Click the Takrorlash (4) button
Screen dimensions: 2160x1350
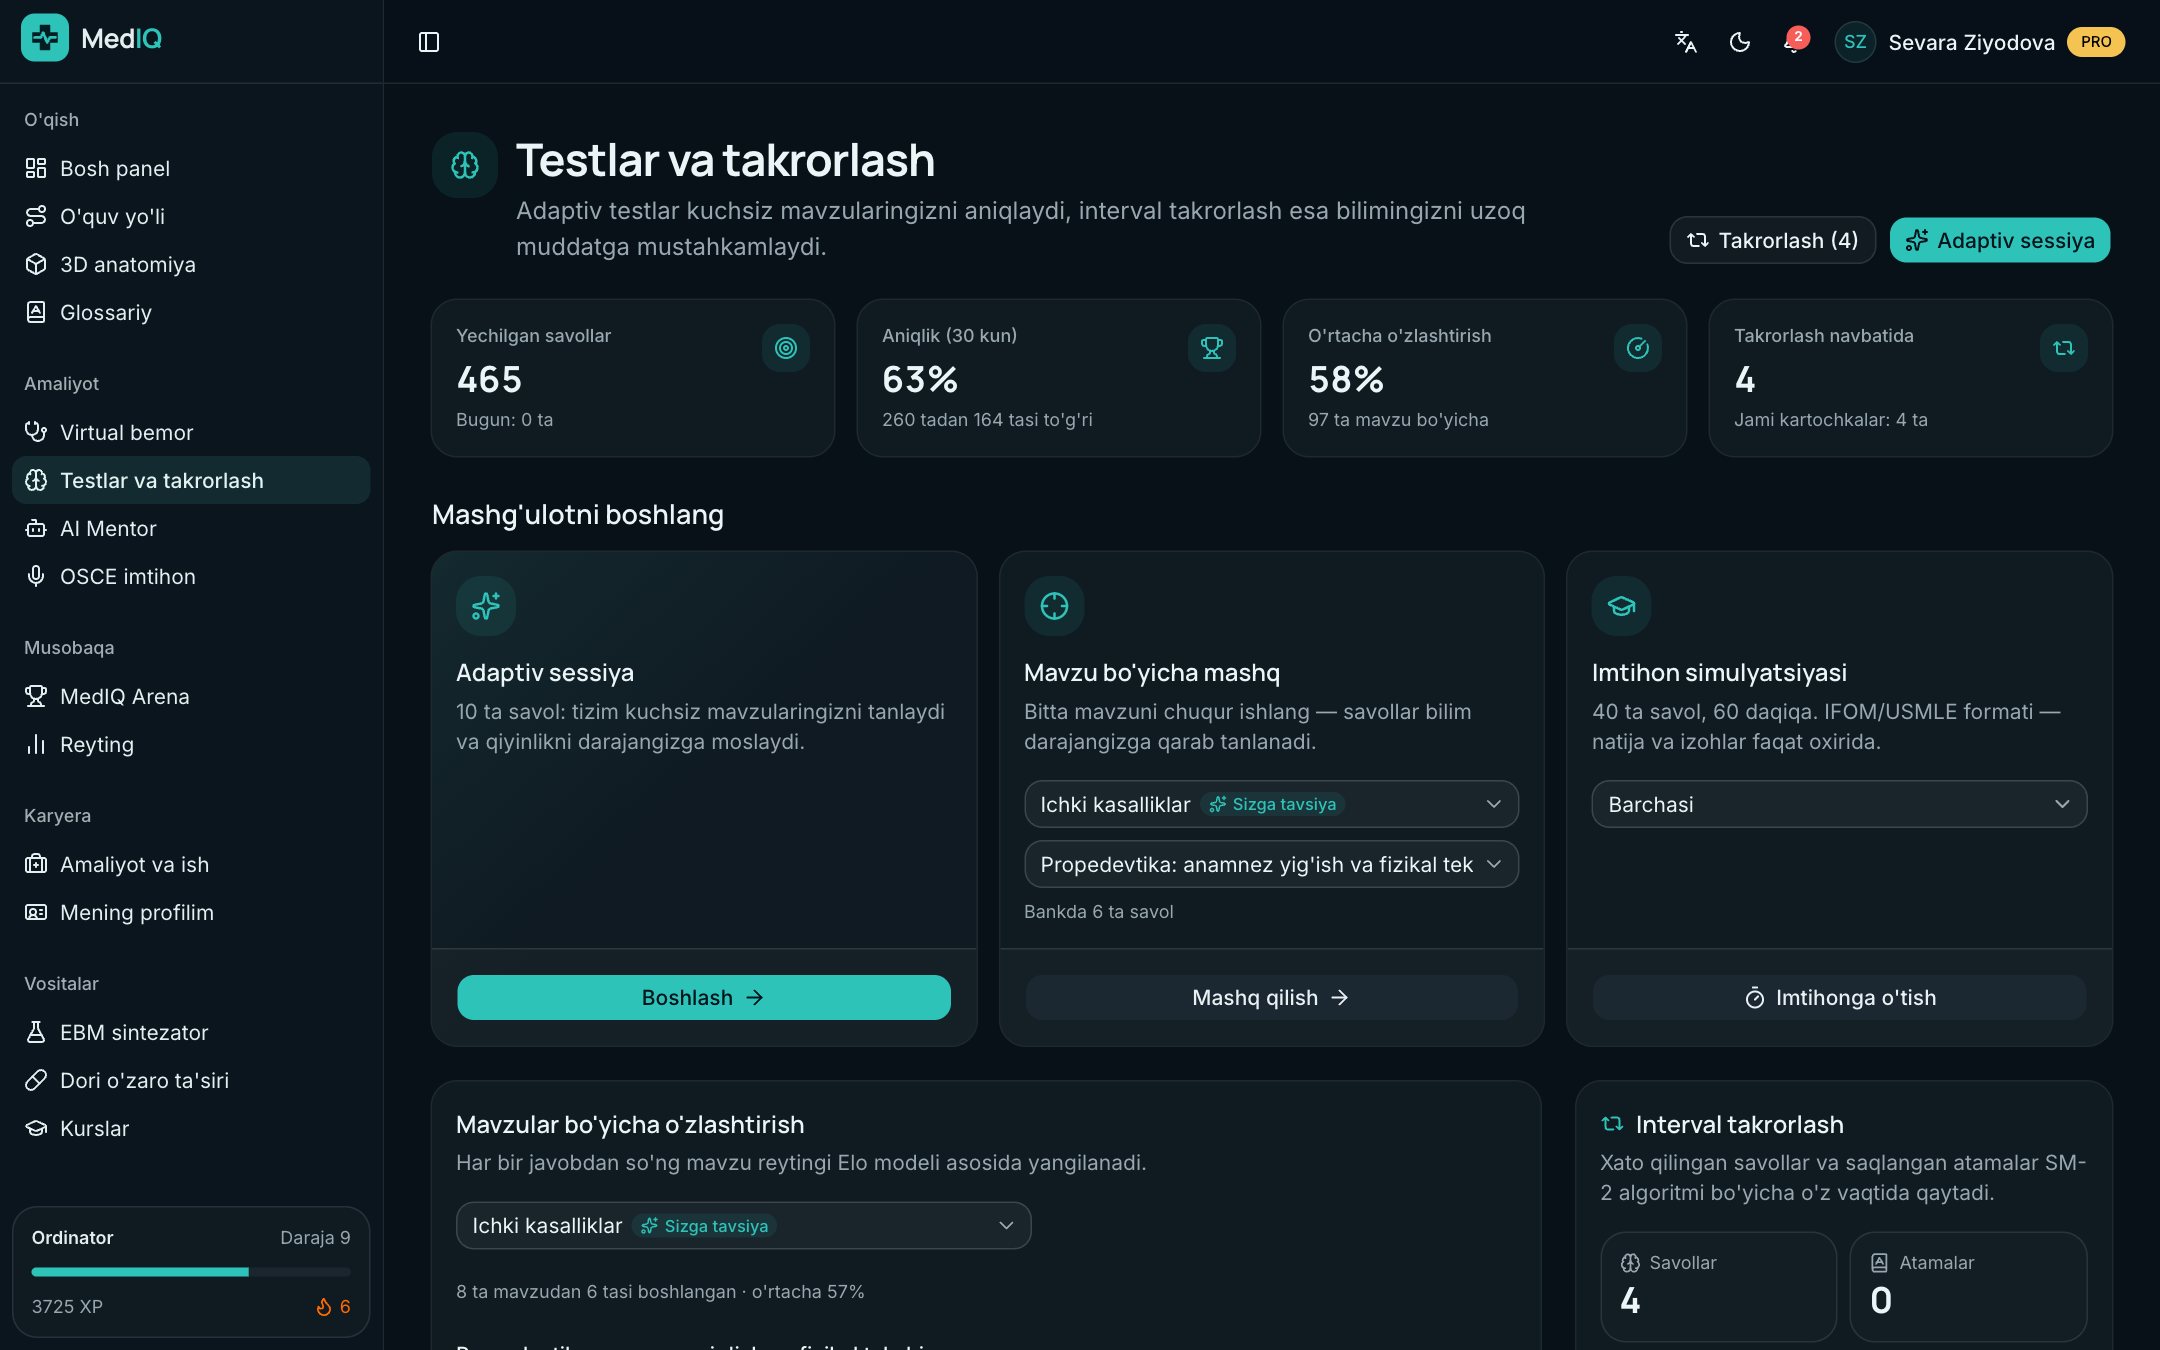point(1772,240)
